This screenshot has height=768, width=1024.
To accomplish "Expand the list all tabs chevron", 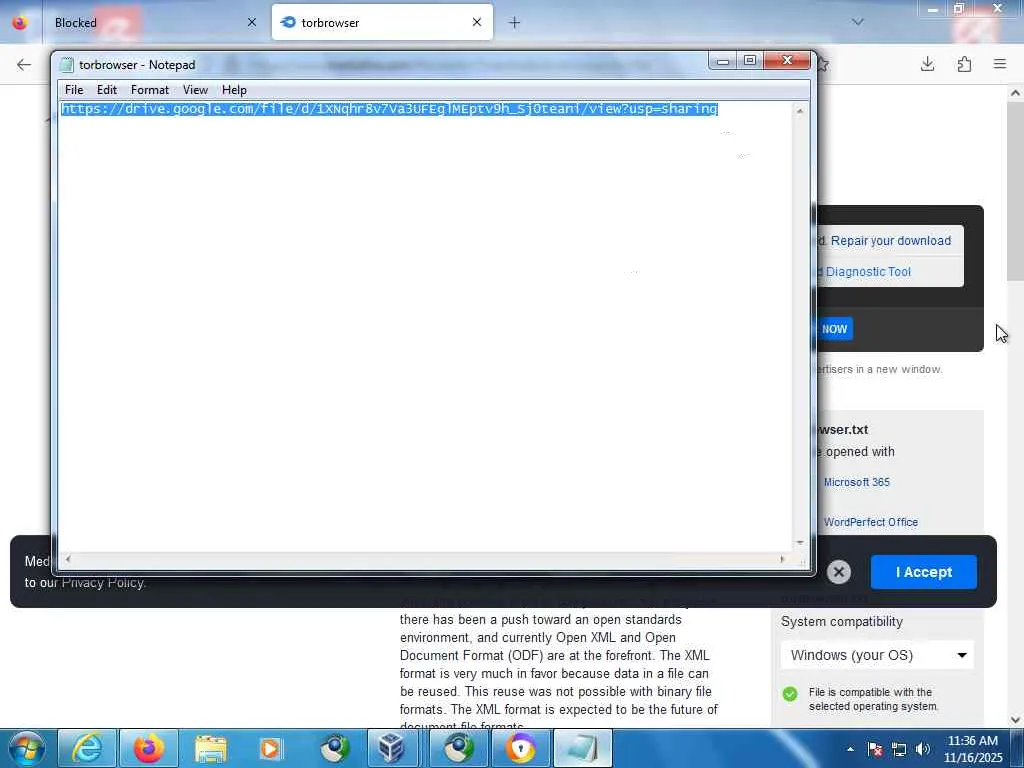I will coord(857,22).
